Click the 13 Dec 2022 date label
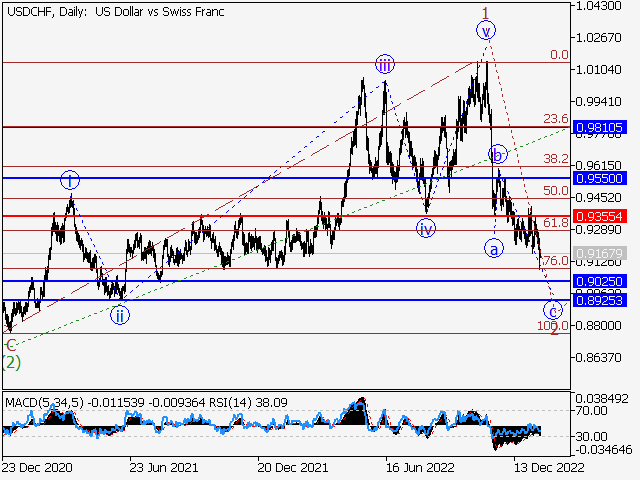Screen dimensions: 640x480 (549, 467)
